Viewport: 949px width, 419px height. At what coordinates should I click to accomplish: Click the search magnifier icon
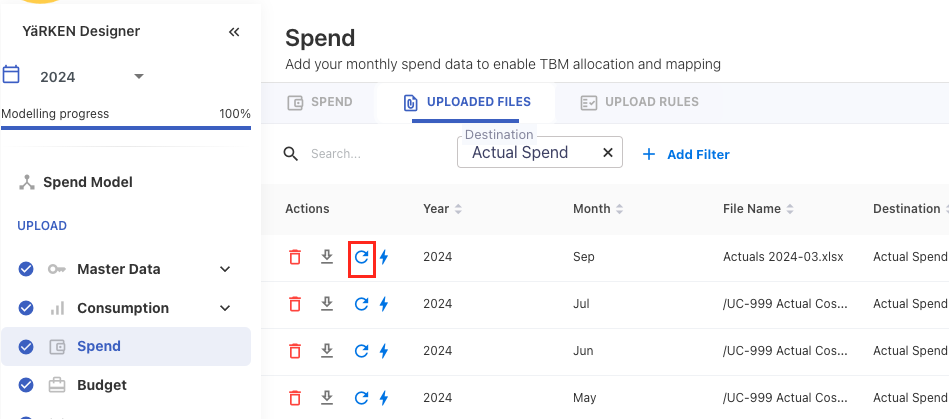pos(291,154)
